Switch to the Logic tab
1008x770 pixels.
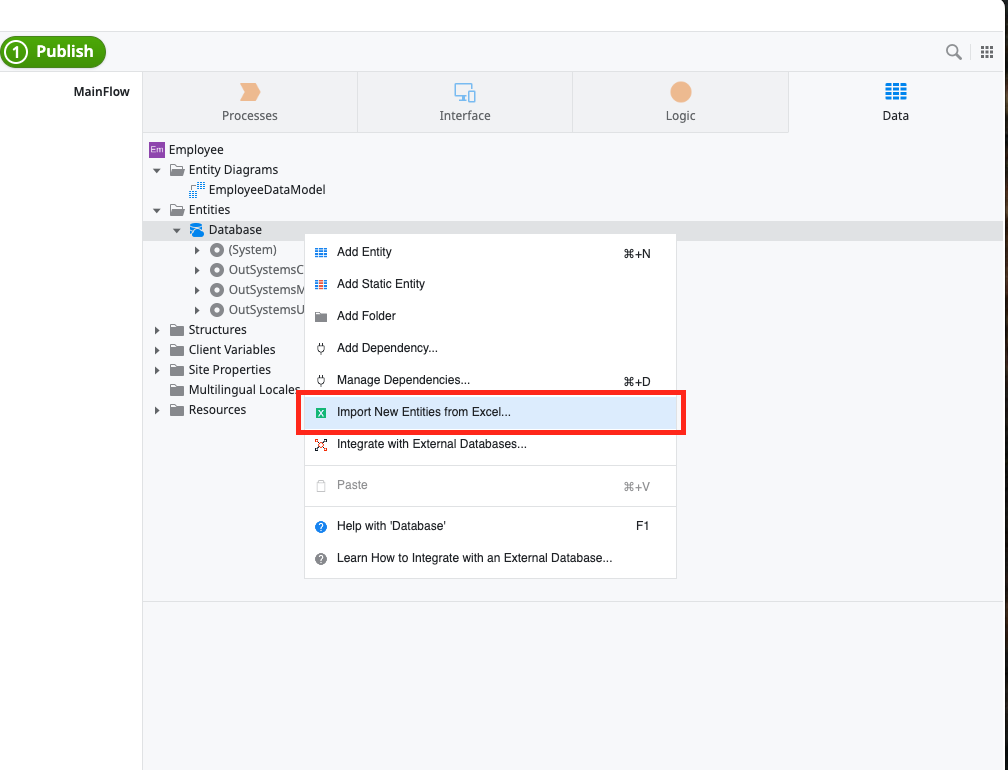[680, 102]
